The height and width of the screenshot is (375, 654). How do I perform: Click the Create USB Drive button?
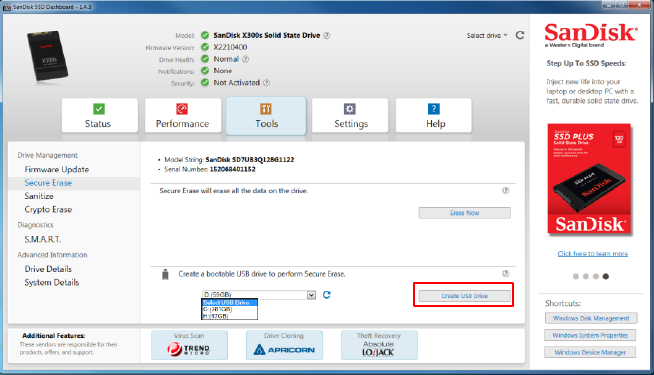click(465, 296)
